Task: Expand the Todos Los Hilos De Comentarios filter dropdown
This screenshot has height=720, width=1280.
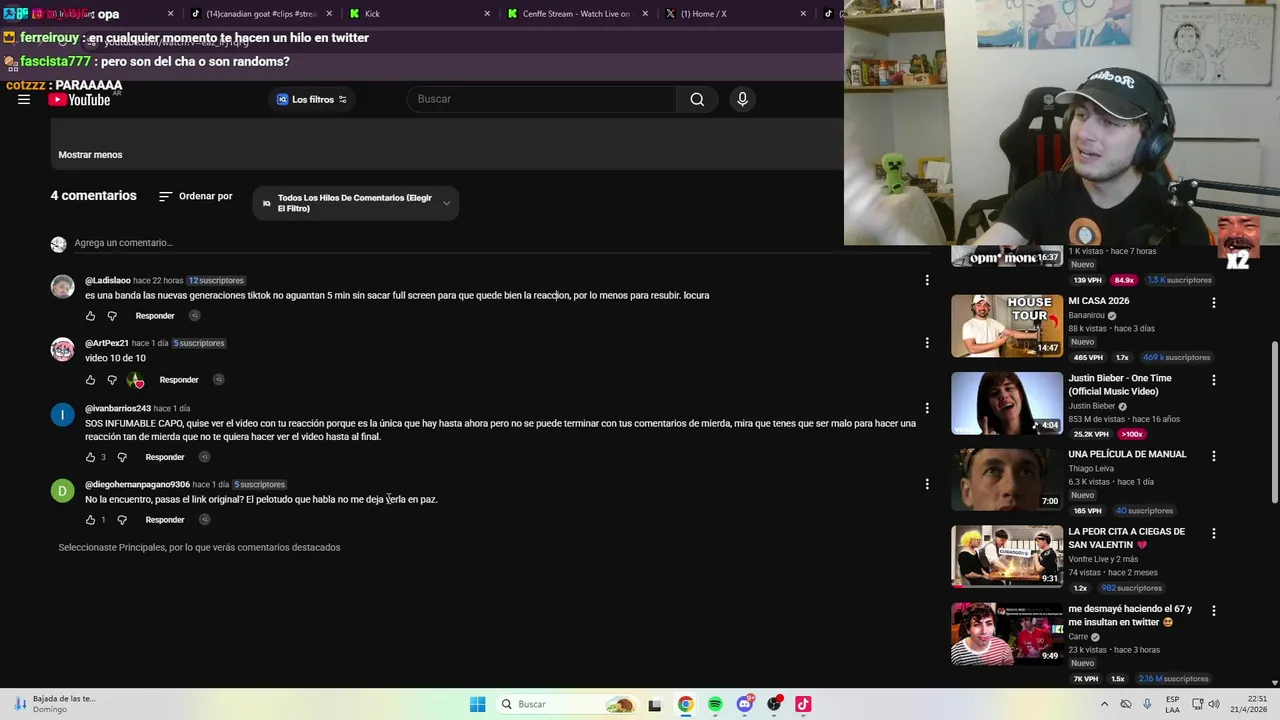Action: click(356, 203)
